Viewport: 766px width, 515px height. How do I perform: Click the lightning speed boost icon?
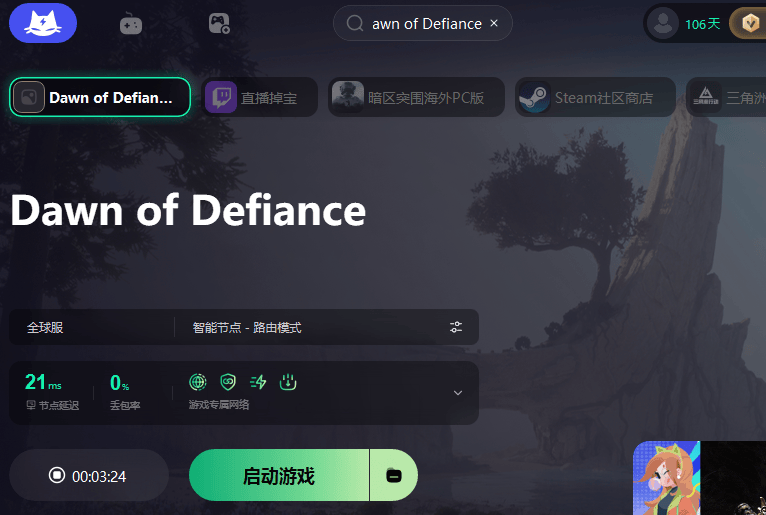258,382
